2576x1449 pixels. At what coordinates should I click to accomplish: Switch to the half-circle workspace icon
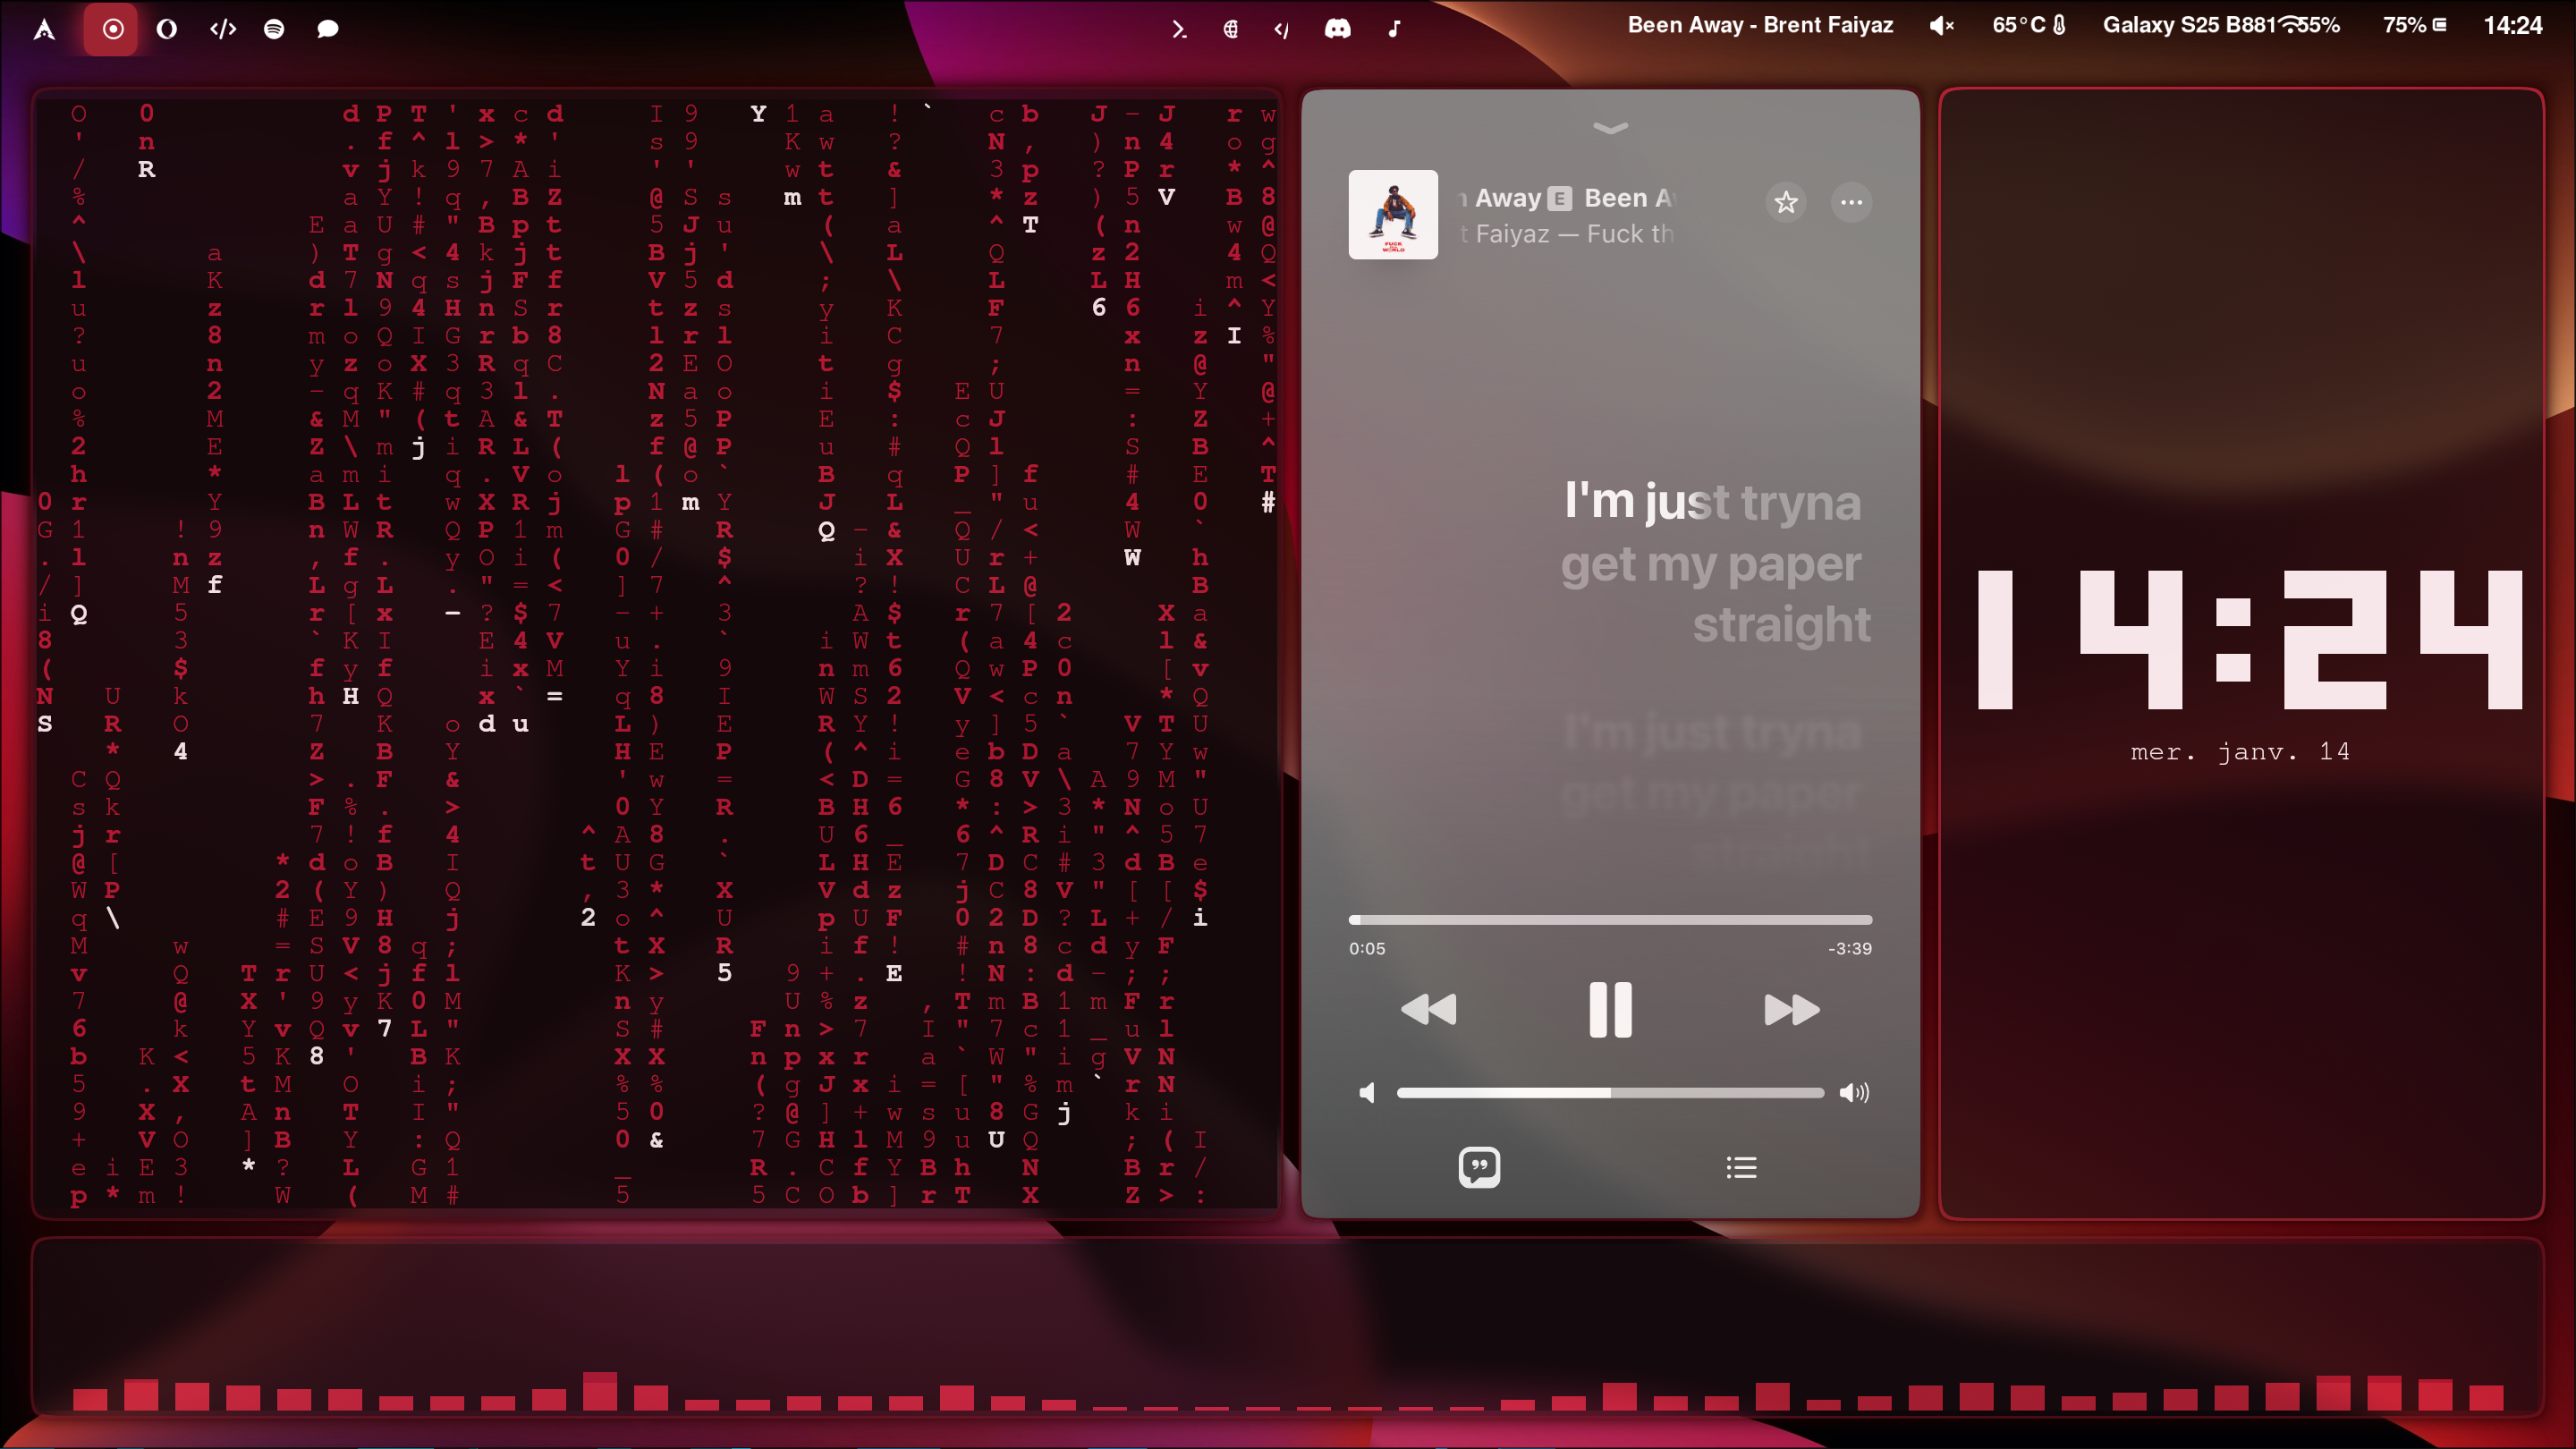(167, 29)
